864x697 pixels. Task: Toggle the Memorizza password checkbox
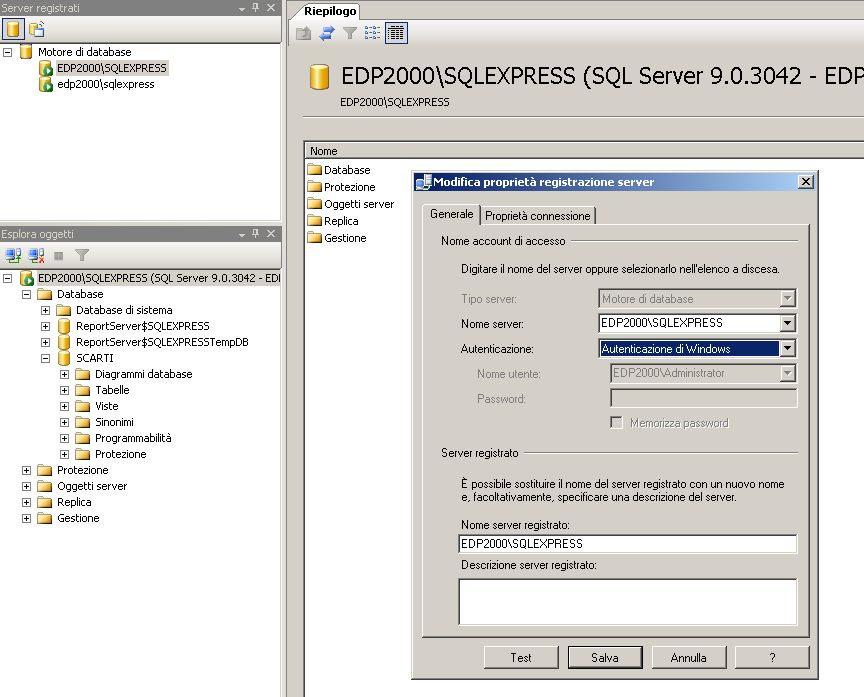(x=617, y=423)
